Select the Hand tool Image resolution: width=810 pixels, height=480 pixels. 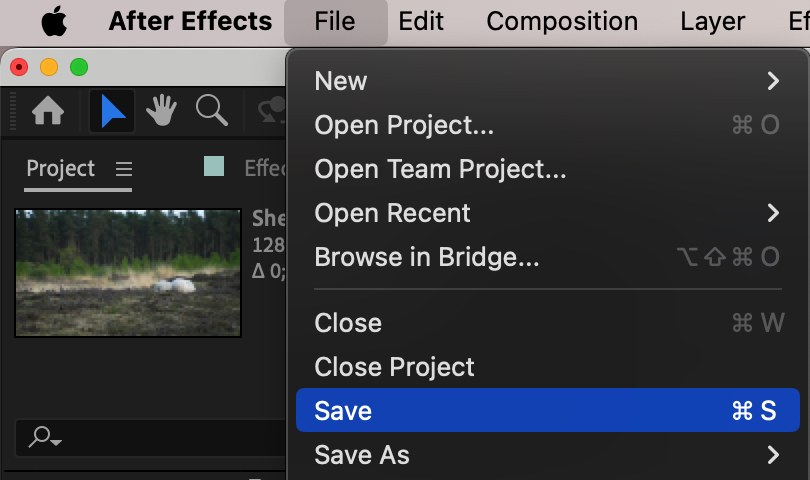161,111
